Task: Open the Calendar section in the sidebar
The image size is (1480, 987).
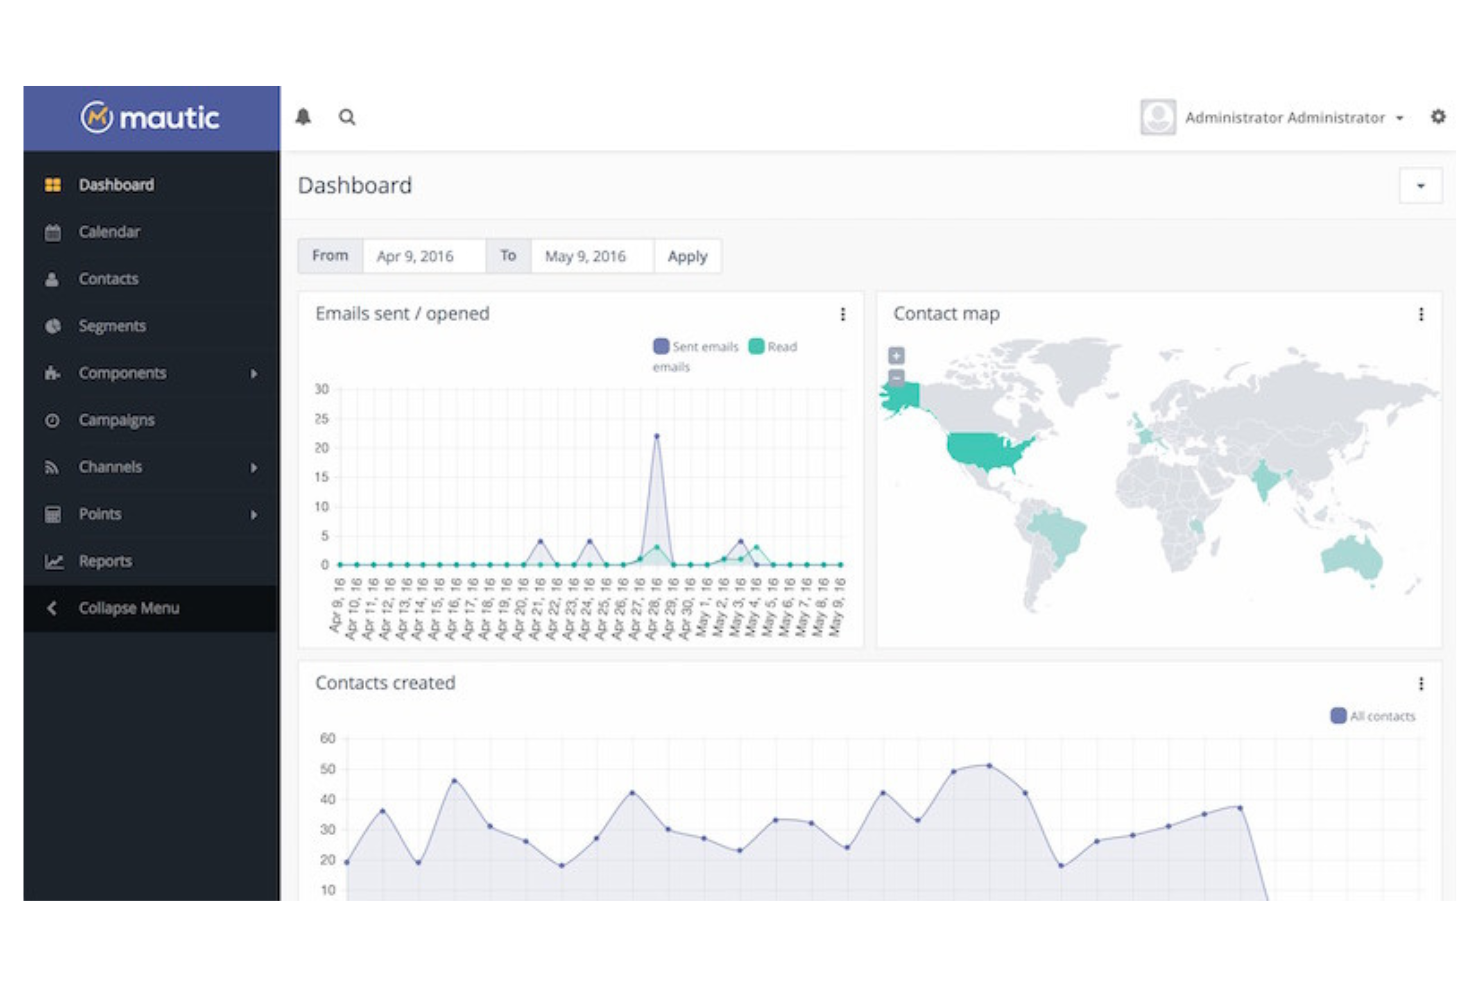Action: tap(109, 231)
